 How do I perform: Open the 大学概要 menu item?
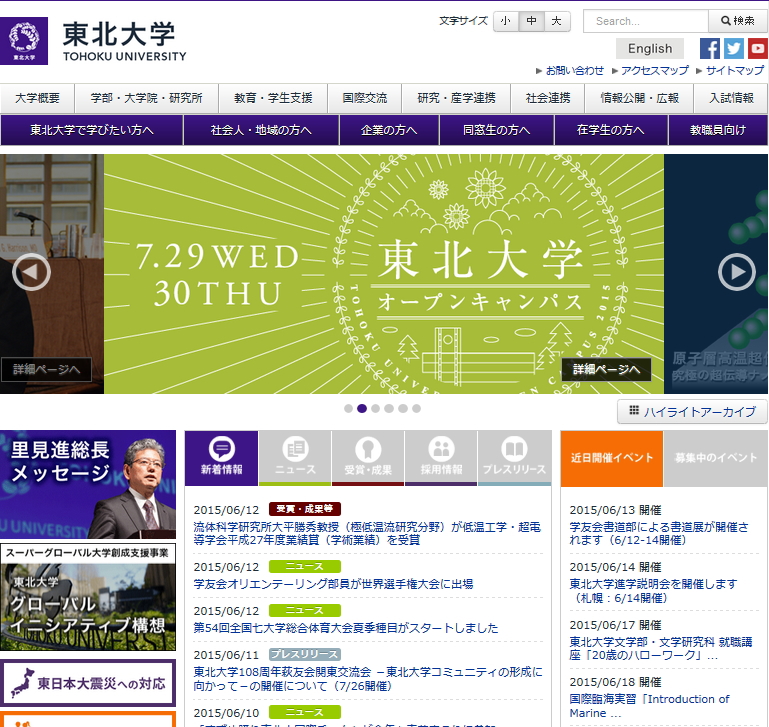coord(37,98)
